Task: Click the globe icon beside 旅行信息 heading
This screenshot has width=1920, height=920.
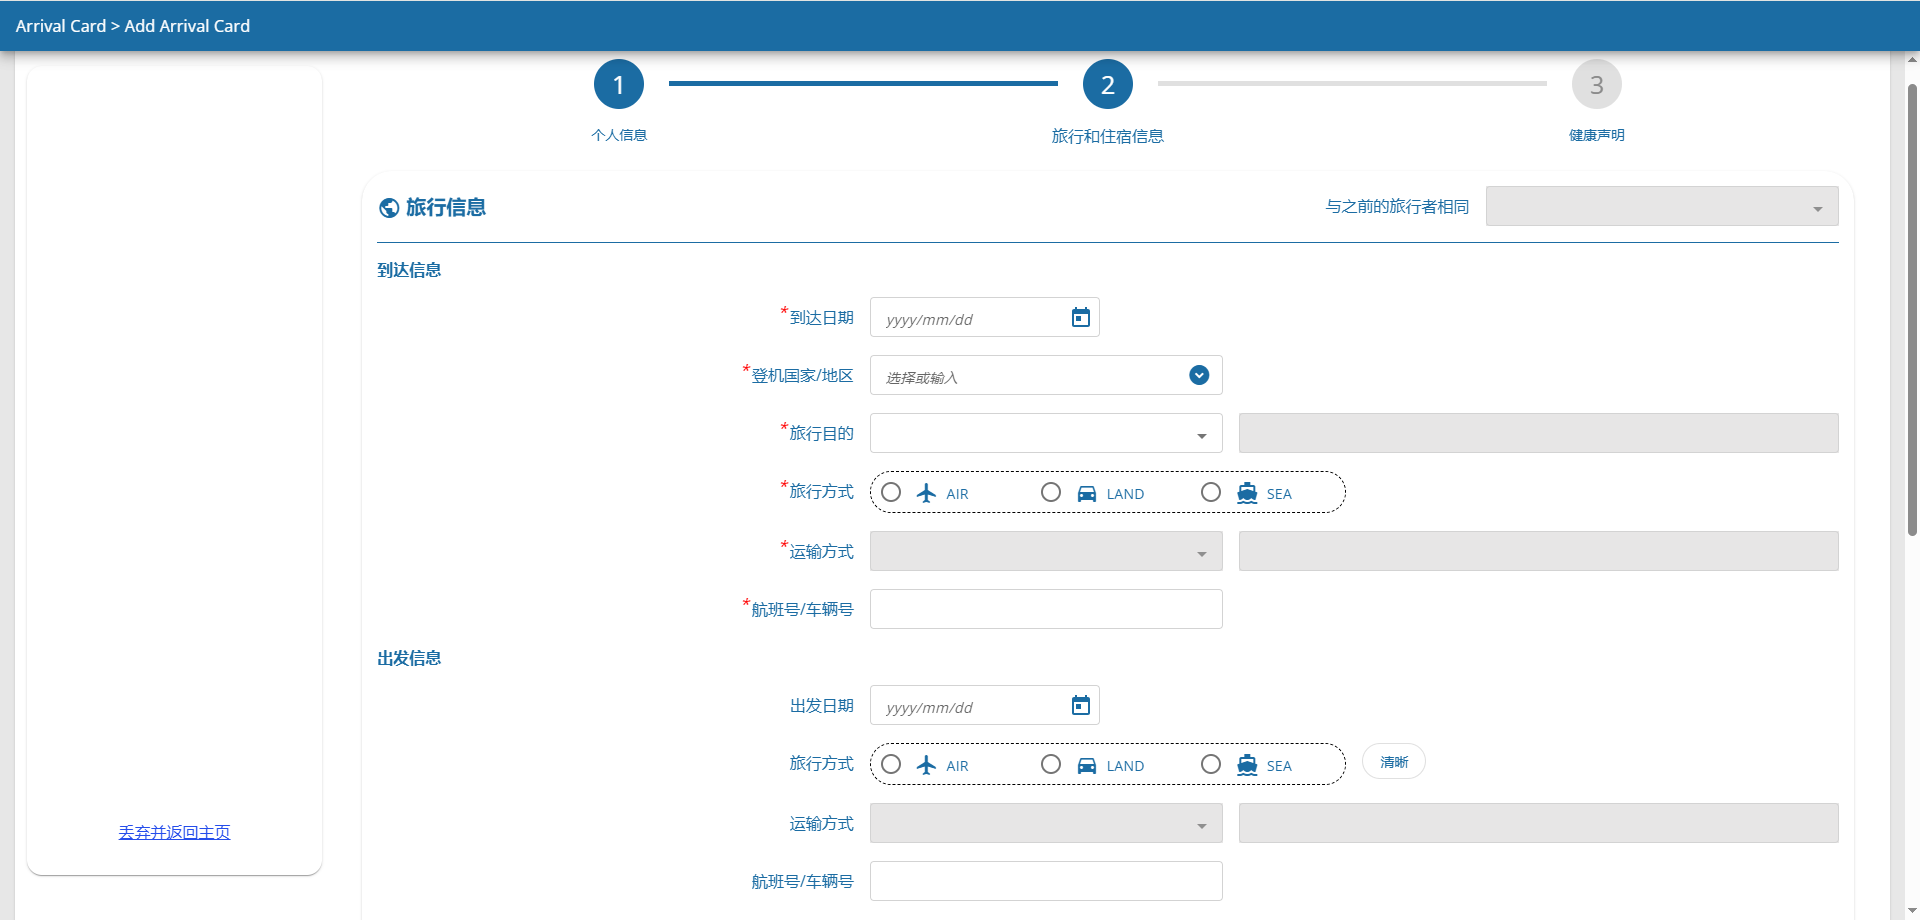Action: pos(389,208)
